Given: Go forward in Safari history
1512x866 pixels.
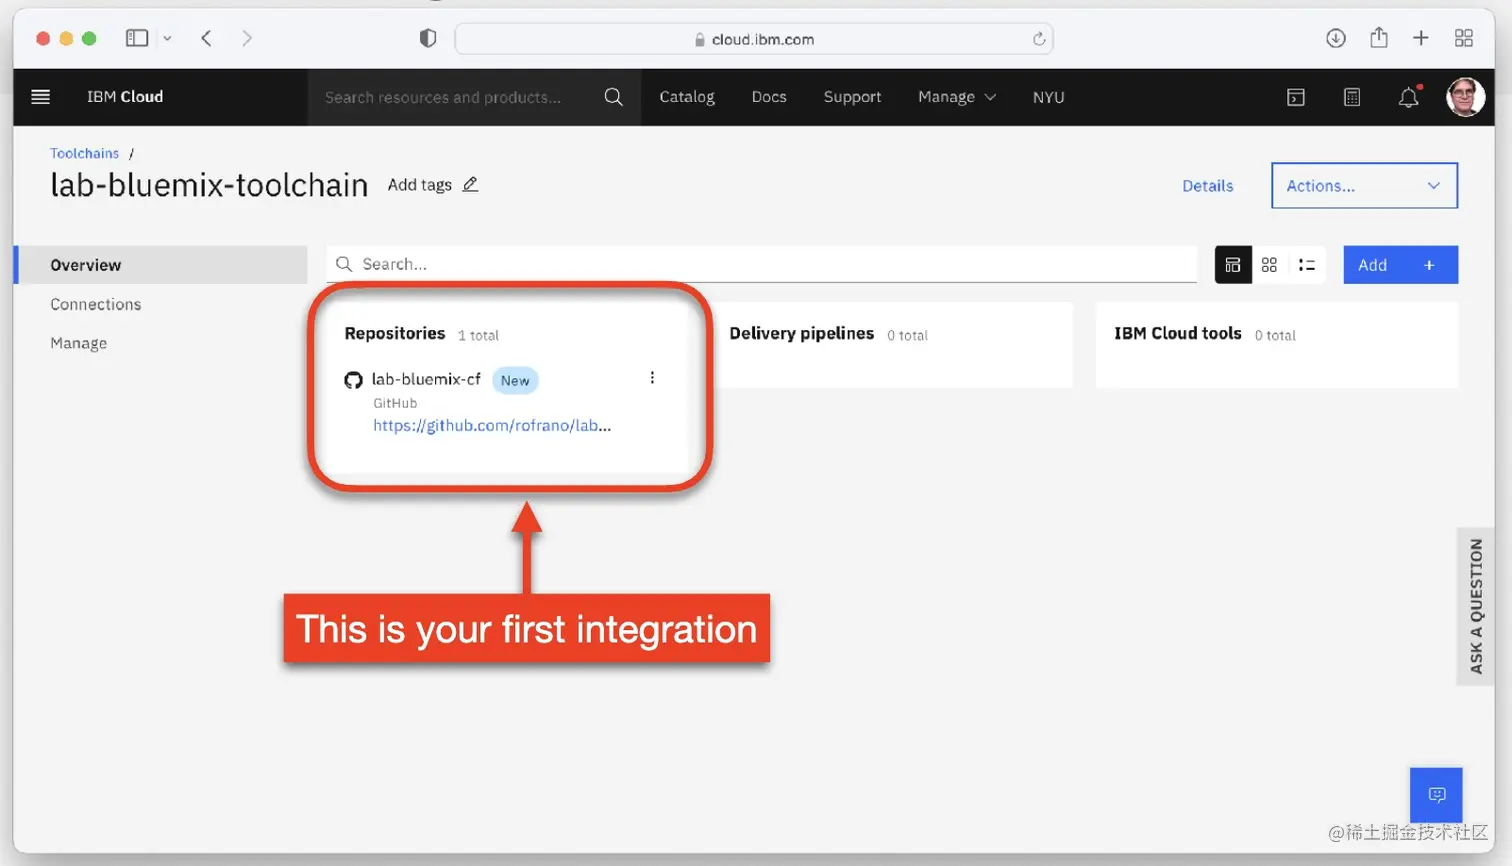Looking at the screenshot, I should [247, 38].
